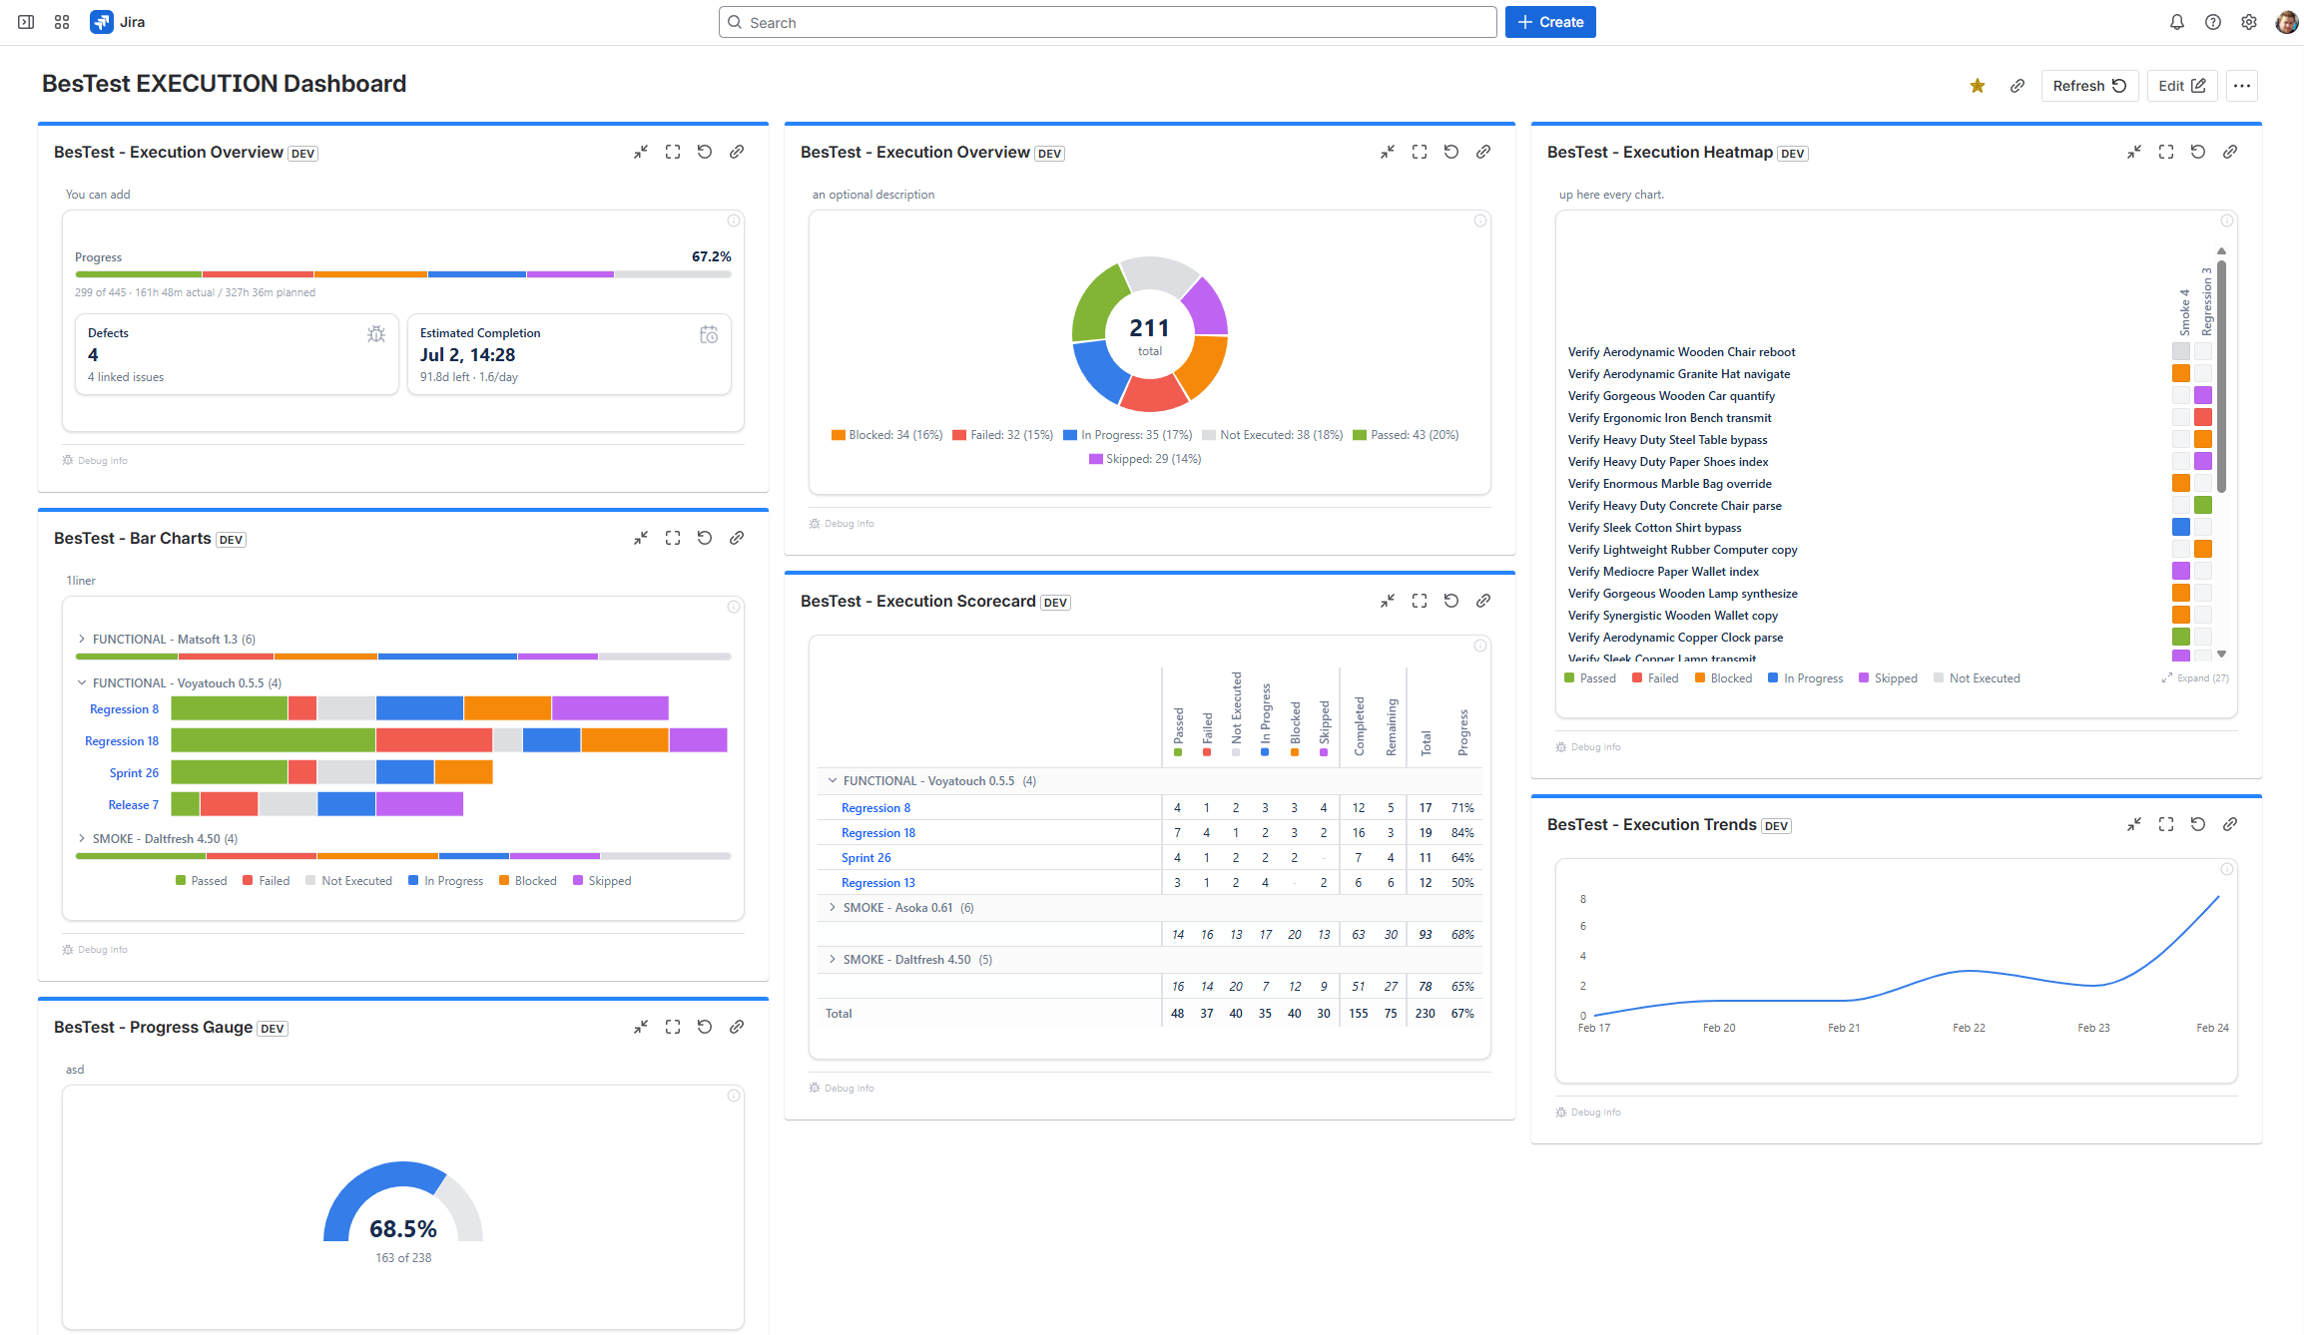Toggle Passed legend in Bar Charts
Image resolution: width=2304 pixels, height=1335 pixels.
click(x=201, y=881)
